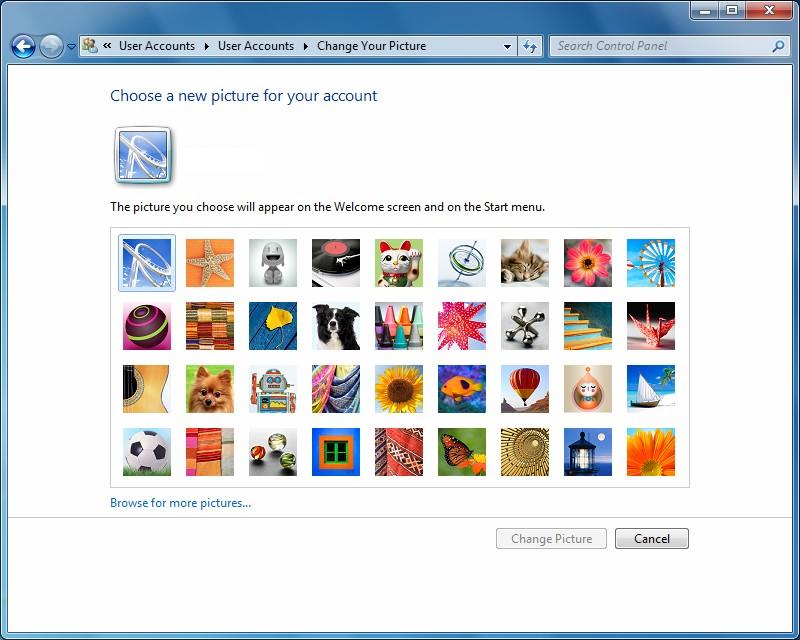
Task: Select the golden spiral basket picture
Action: tap(525, 452)
